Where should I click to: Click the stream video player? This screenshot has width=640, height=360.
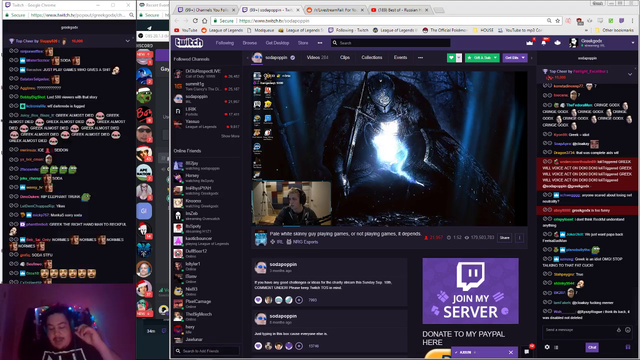click(389, 149)
